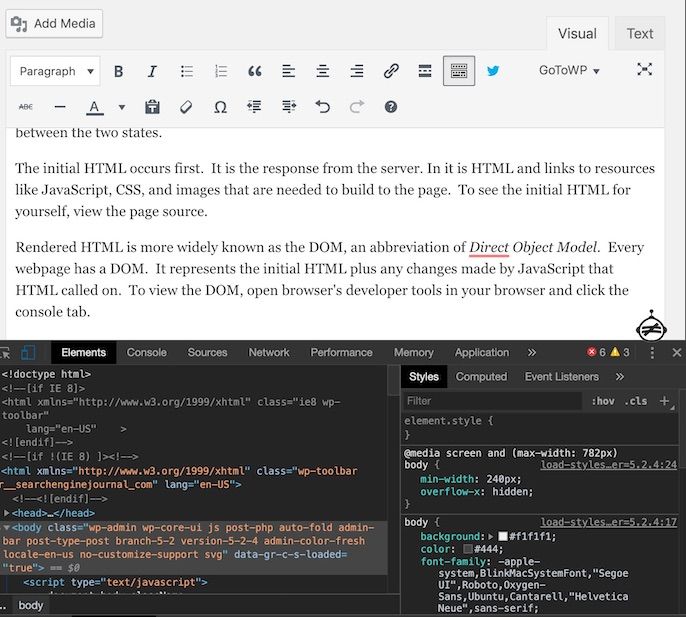Select the Event Listeners sidebar tab
Image resolution: width=686 pixels, height=617 pixels.
point(561,377)
